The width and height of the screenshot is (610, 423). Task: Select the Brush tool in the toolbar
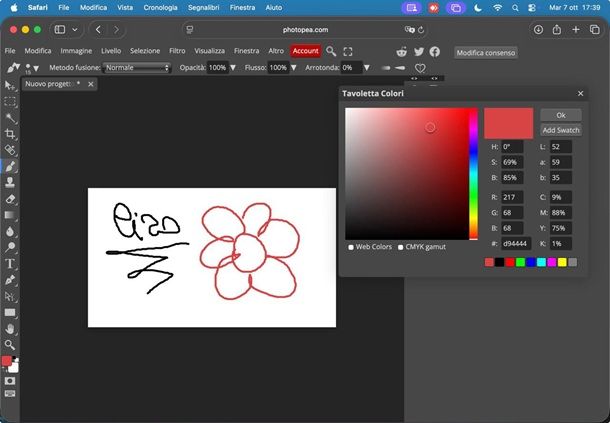point(10,166)
